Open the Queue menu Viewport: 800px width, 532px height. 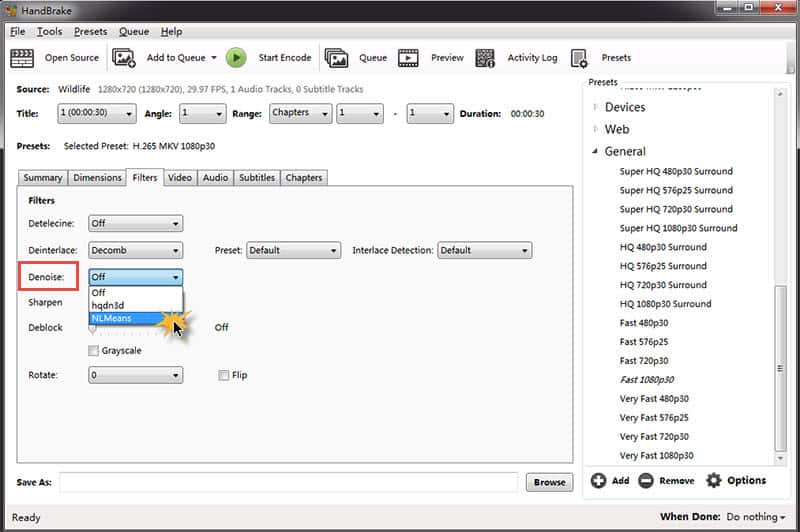click(x=134, y=32)
